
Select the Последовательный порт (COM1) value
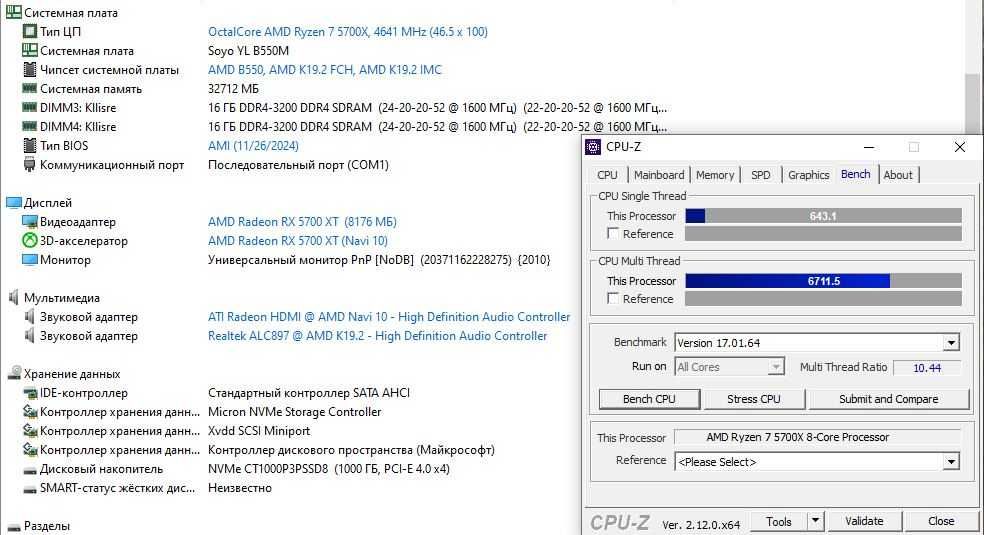point(298,165)
